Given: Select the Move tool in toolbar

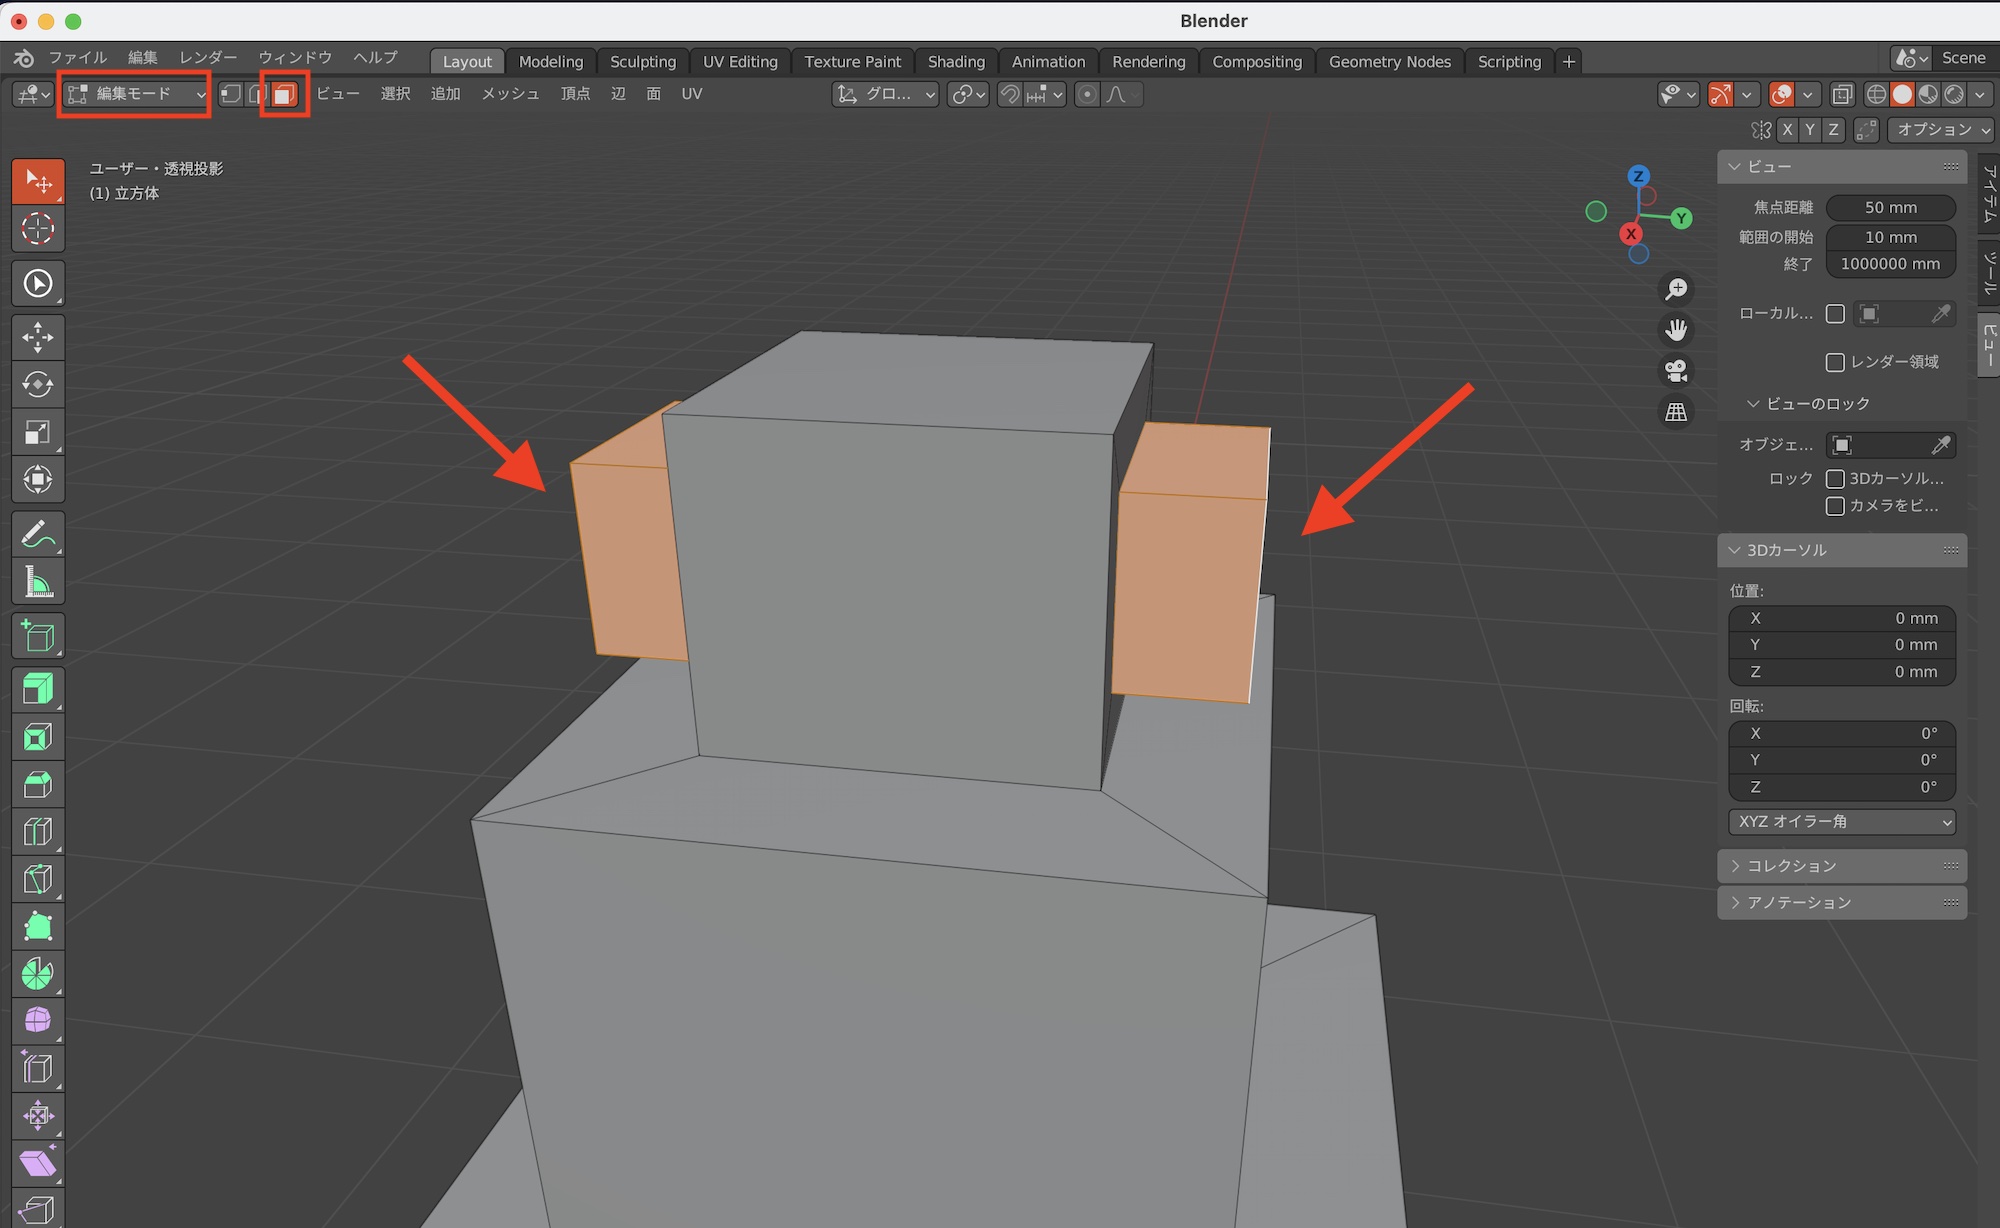Looking at the screenshot, I should point(38,337).
